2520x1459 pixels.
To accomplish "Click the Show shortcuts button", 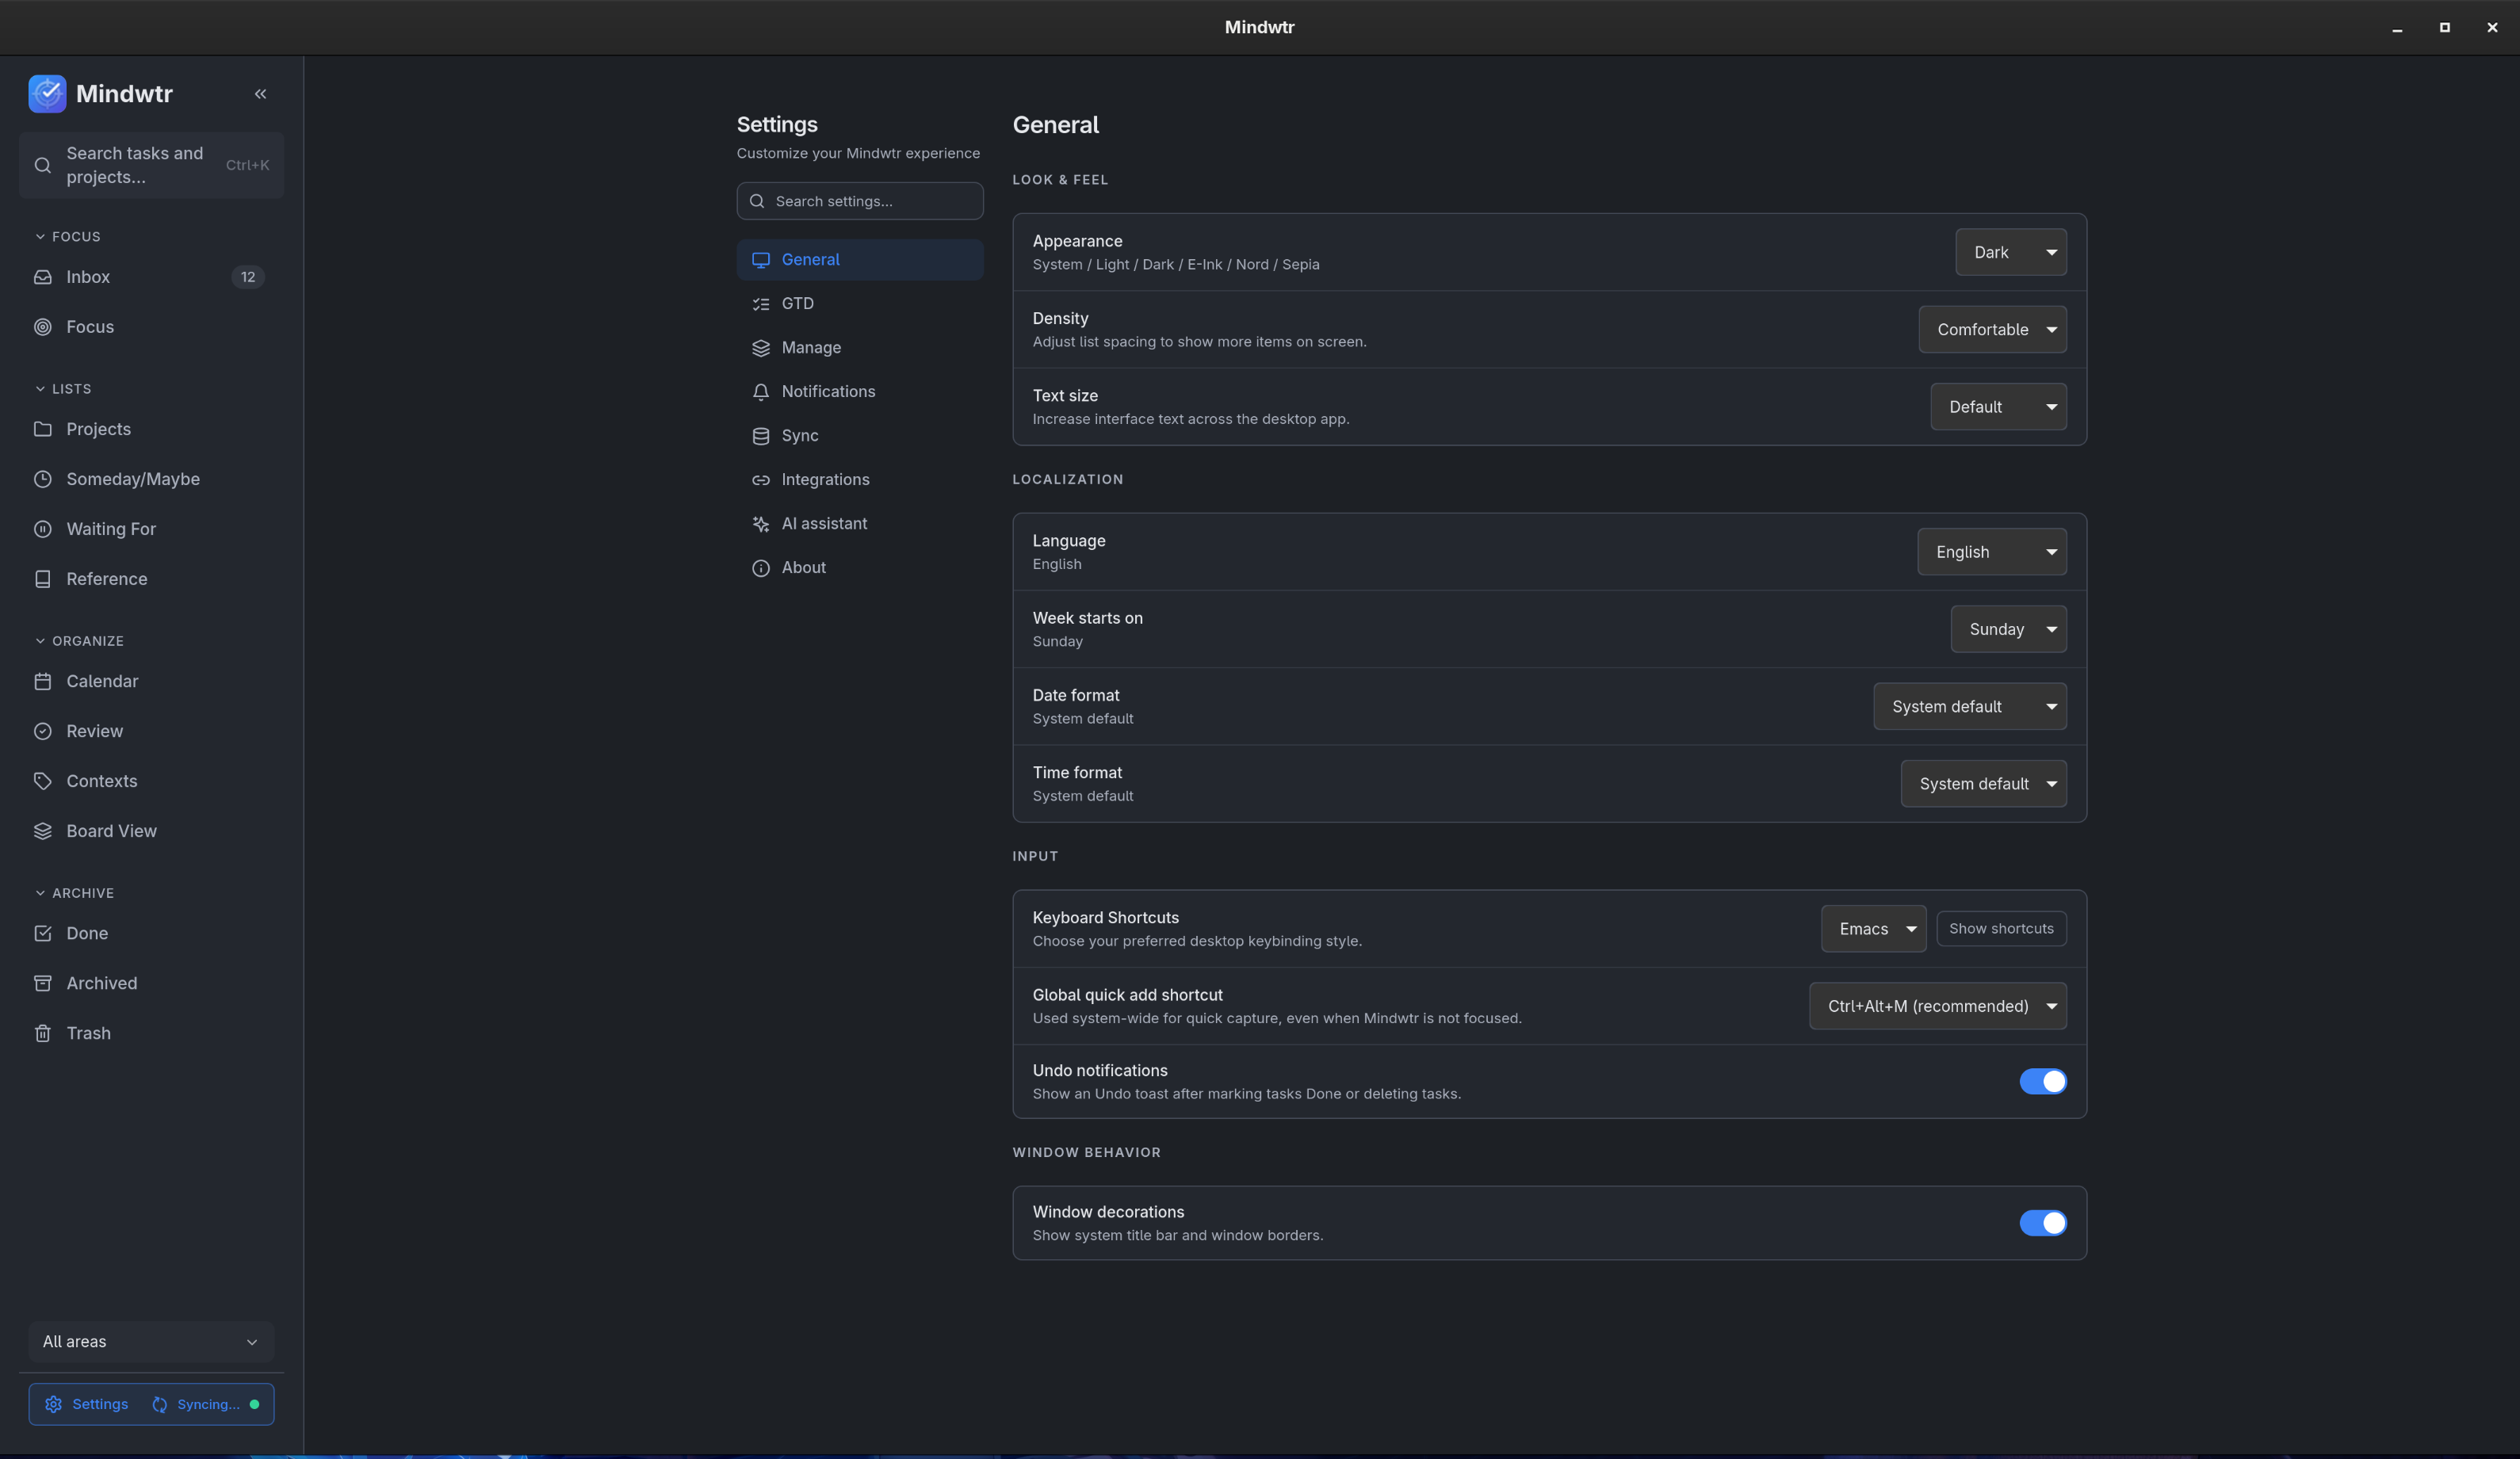I will pos(2001,929).
